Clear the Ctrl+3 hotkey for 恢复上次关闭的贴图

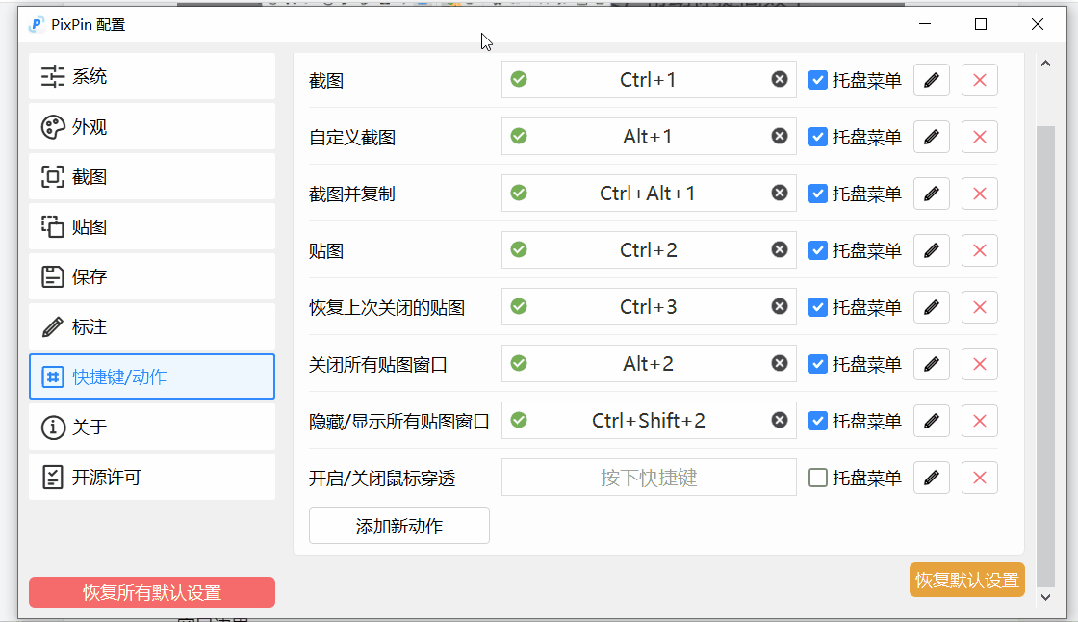coord(779,306)
